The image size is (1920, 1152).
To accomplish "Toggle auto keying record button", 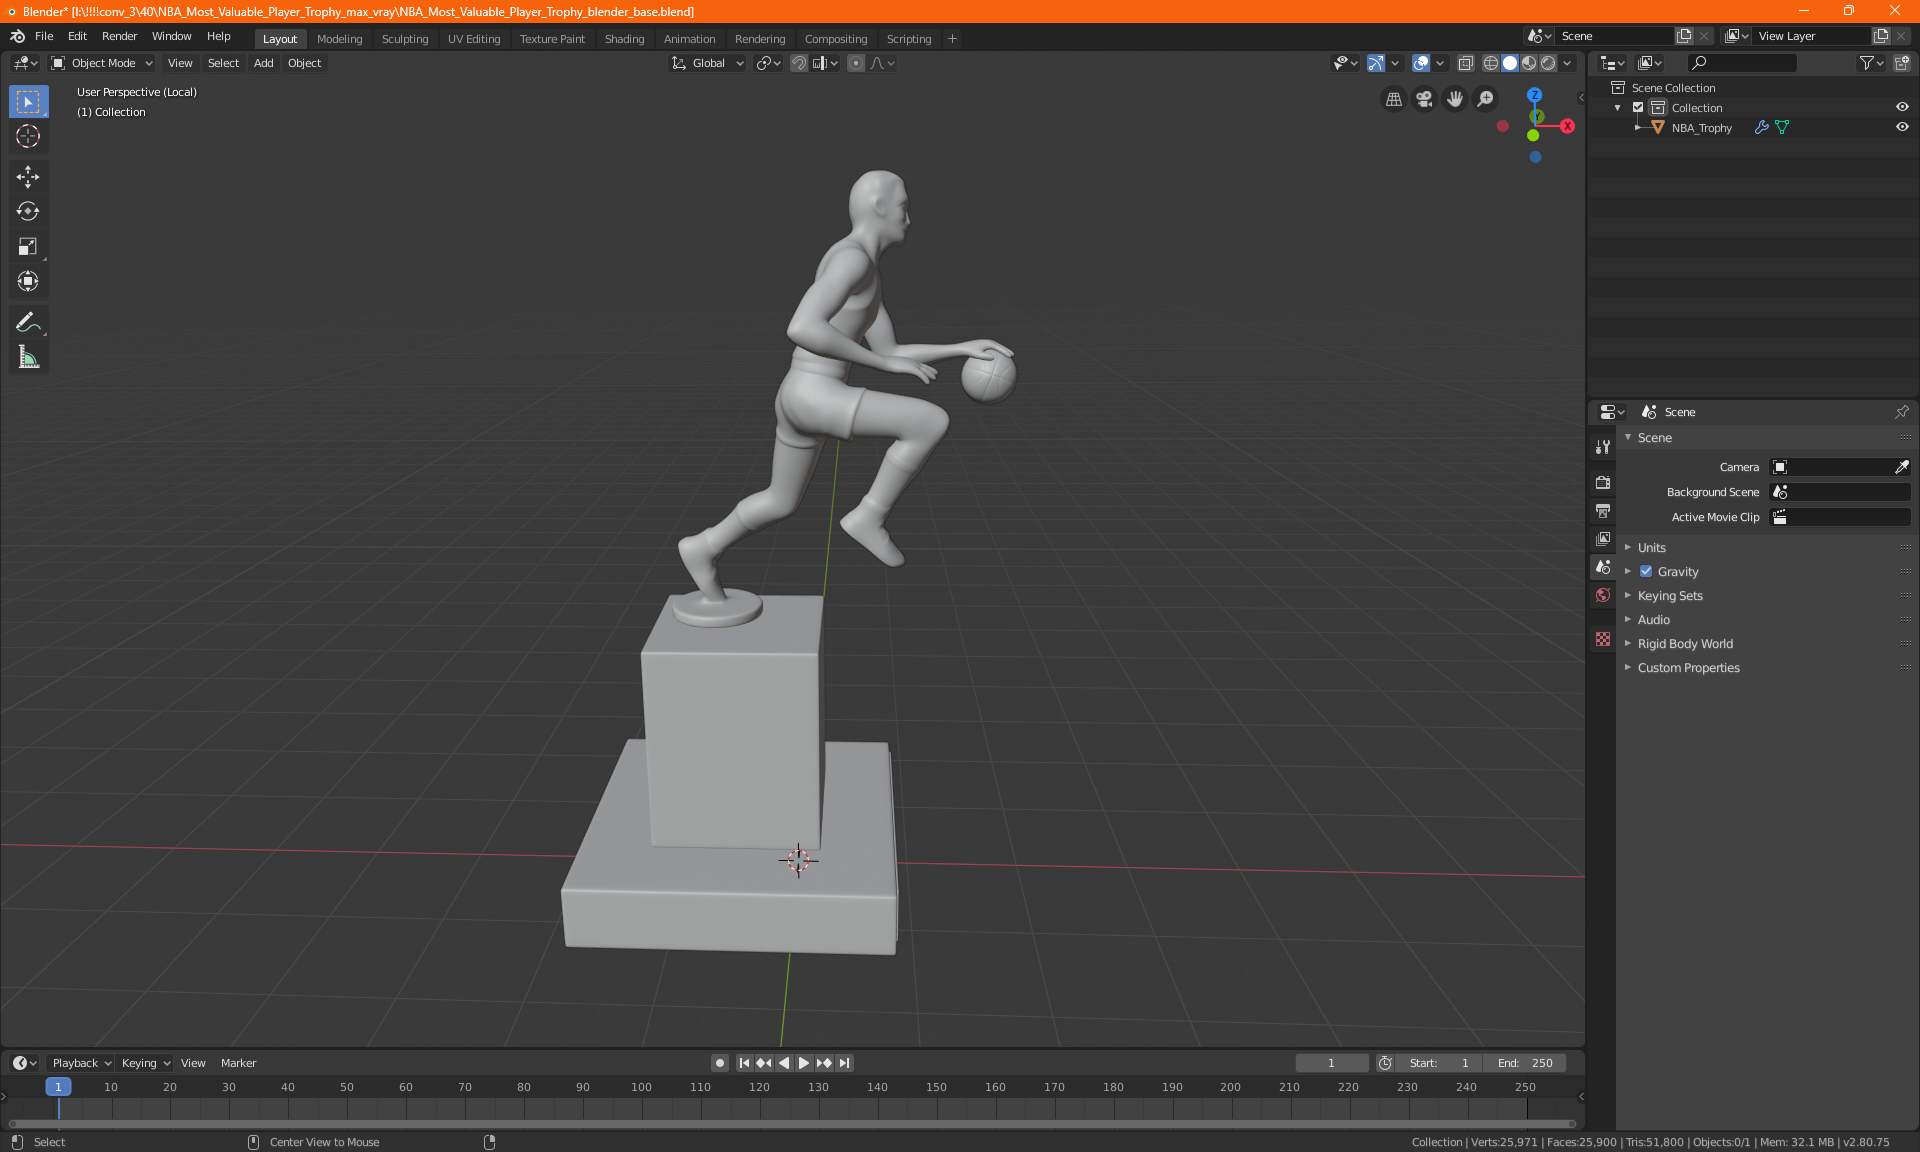I will click(x=719, y=1063).
